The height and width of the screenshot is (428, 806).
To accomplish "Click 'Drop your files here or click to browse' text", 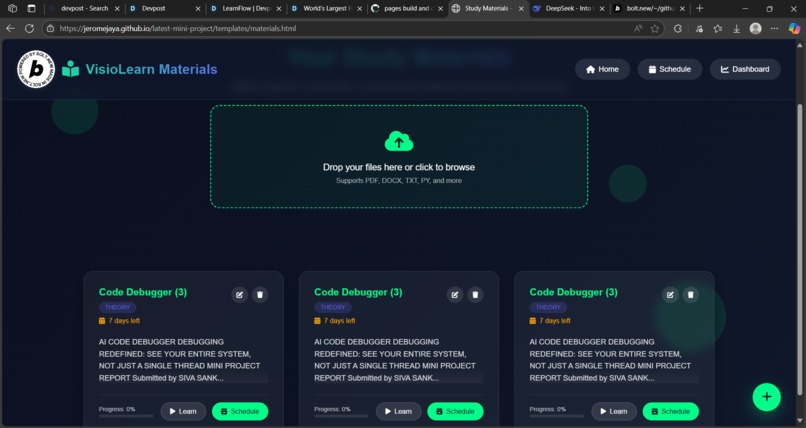I will 399,167.
